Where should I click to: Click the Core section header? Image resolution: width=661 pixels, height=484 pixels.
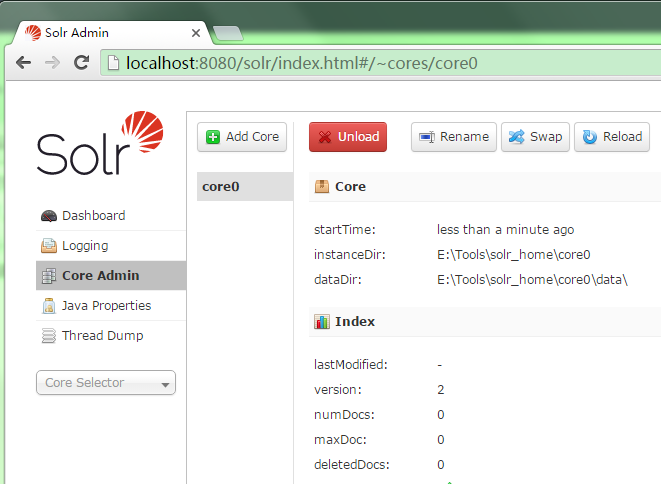point(485,186)
